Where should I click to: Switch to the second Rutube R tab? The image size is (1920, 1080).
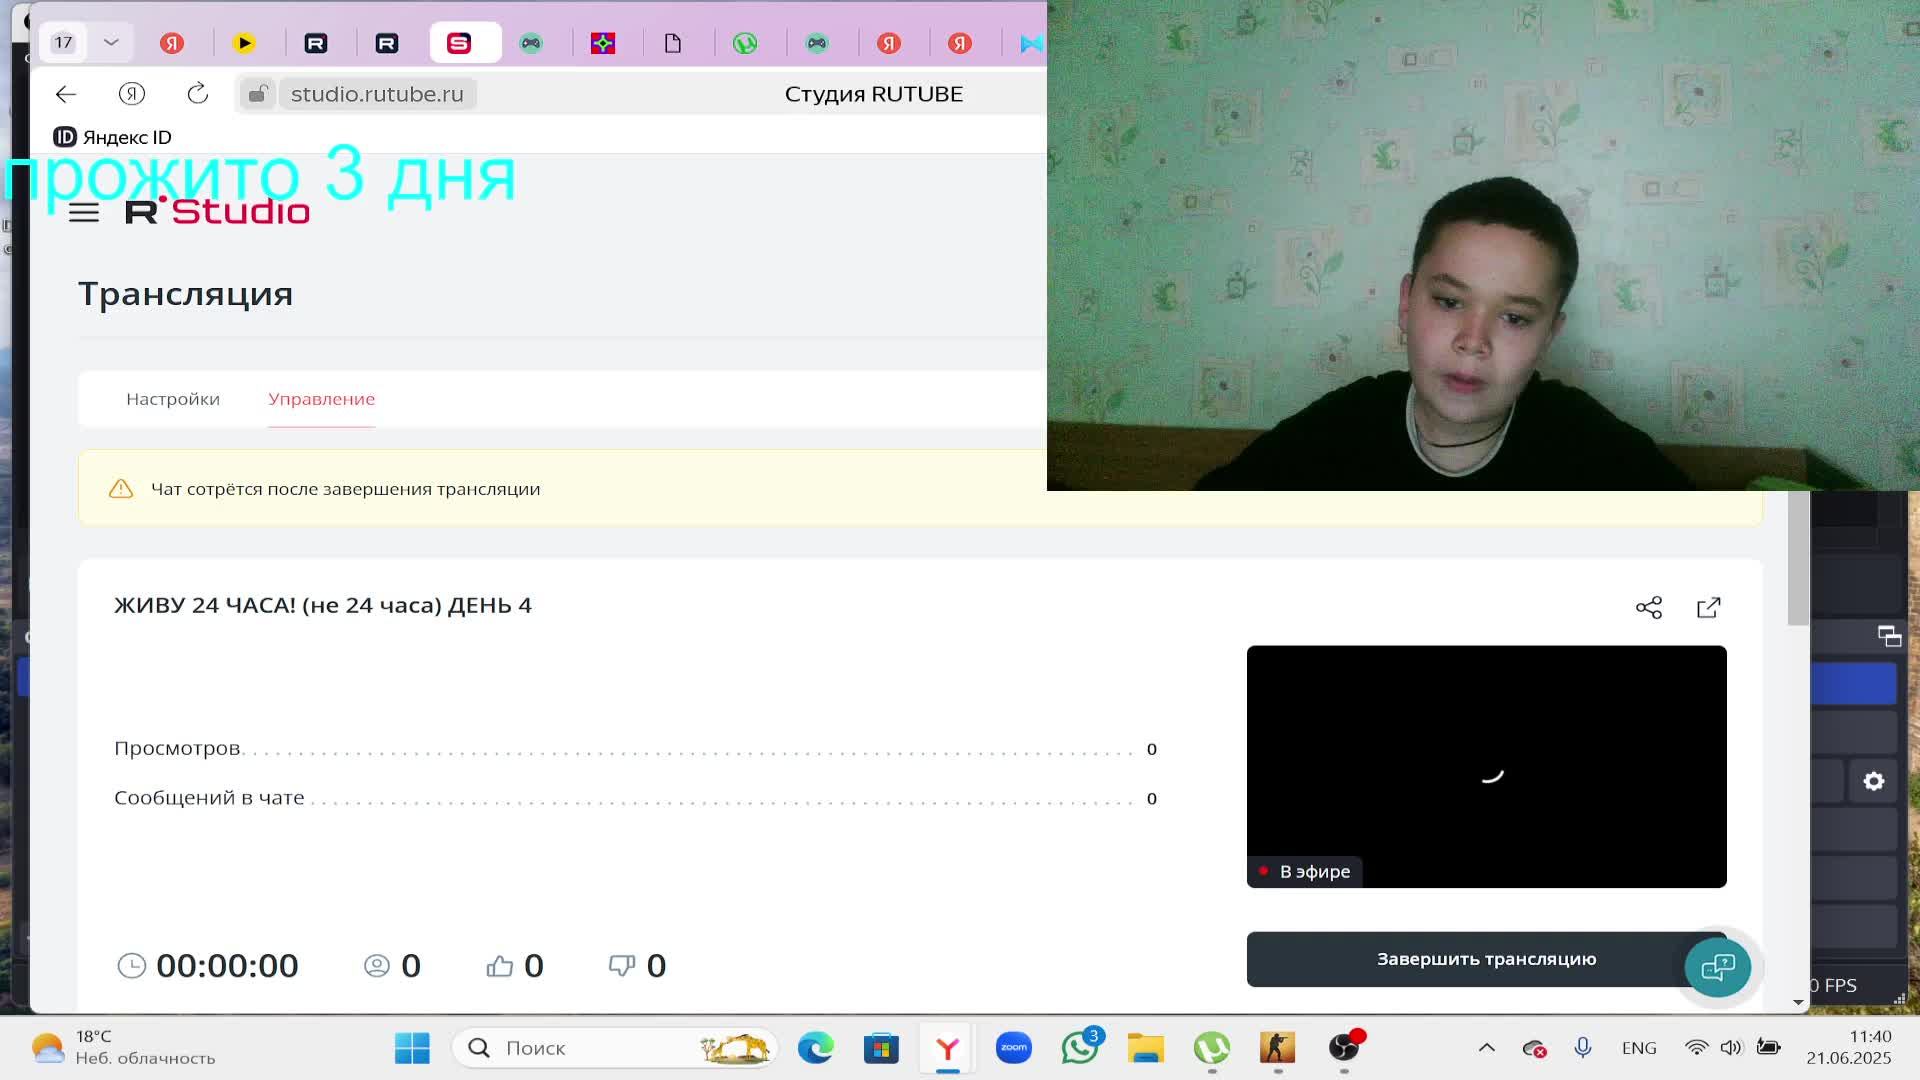(x=387, y=43)
